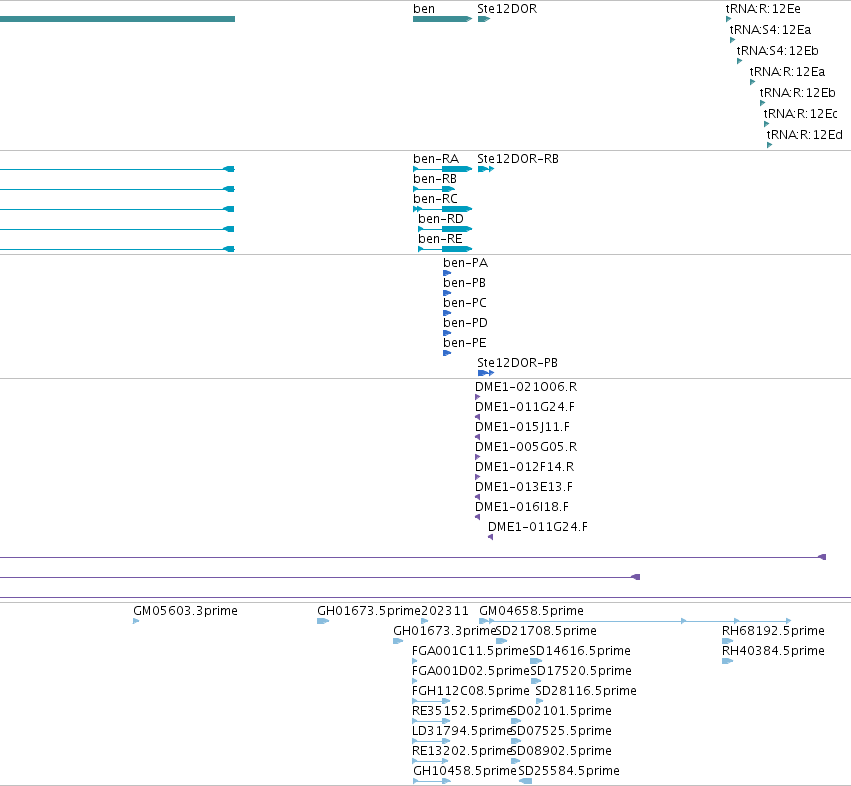Click the GH01673.5prime EST label

(x=369, y=611)
